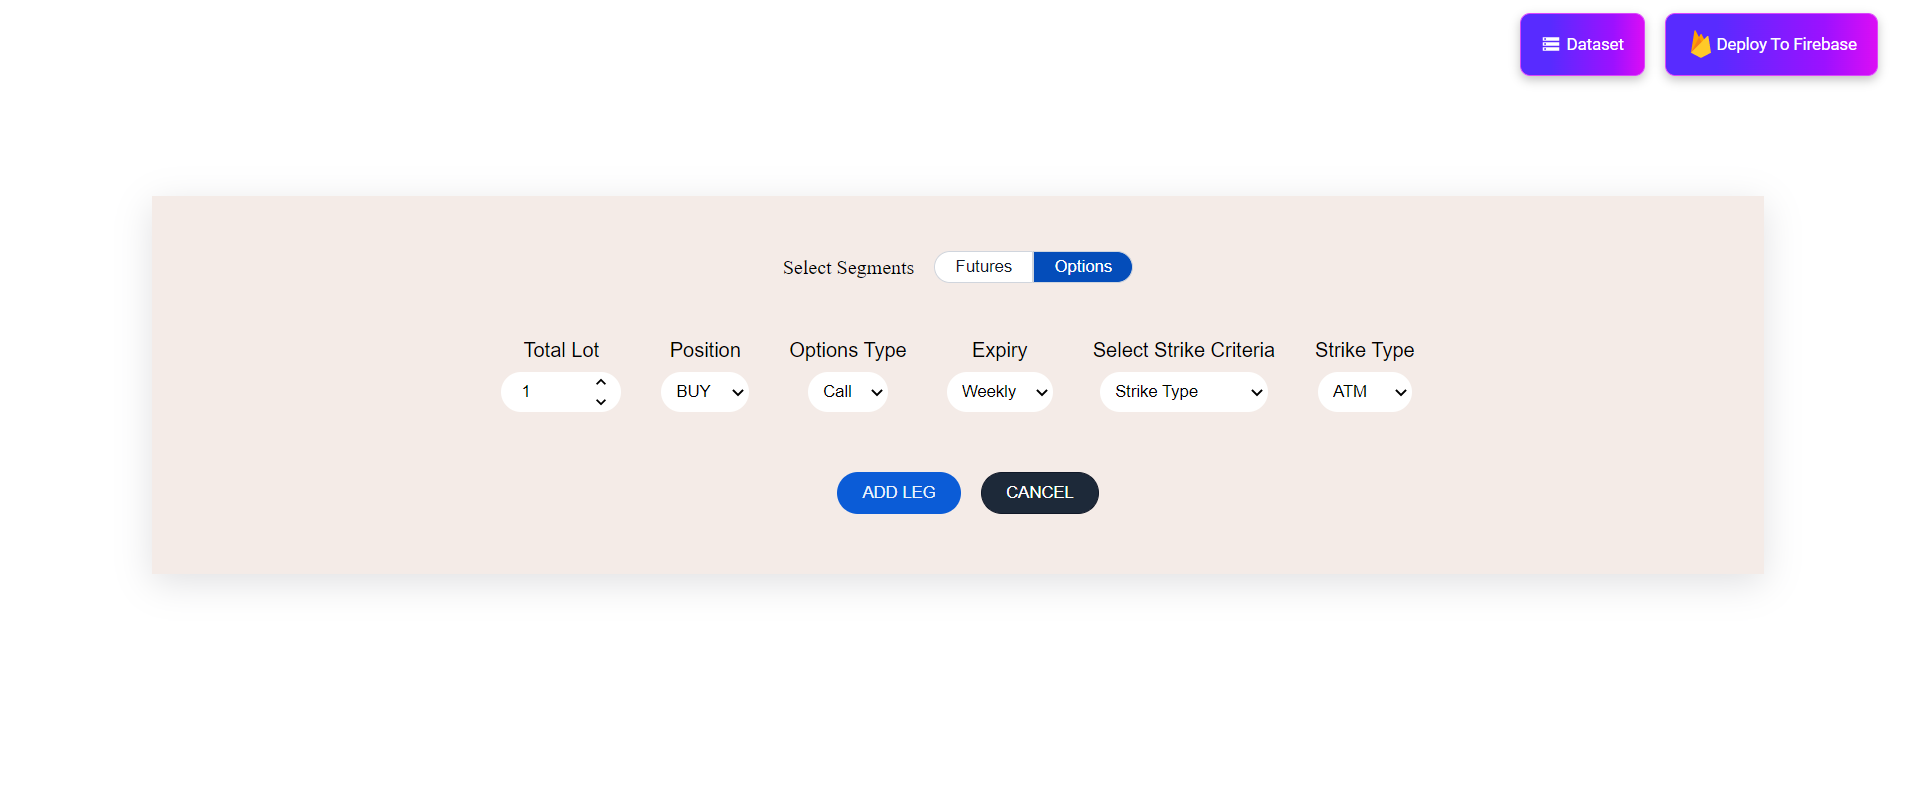This screenshot has height=802, width=1918.
Task: Click the Deploy To Firebase button
Action: 1770,44
